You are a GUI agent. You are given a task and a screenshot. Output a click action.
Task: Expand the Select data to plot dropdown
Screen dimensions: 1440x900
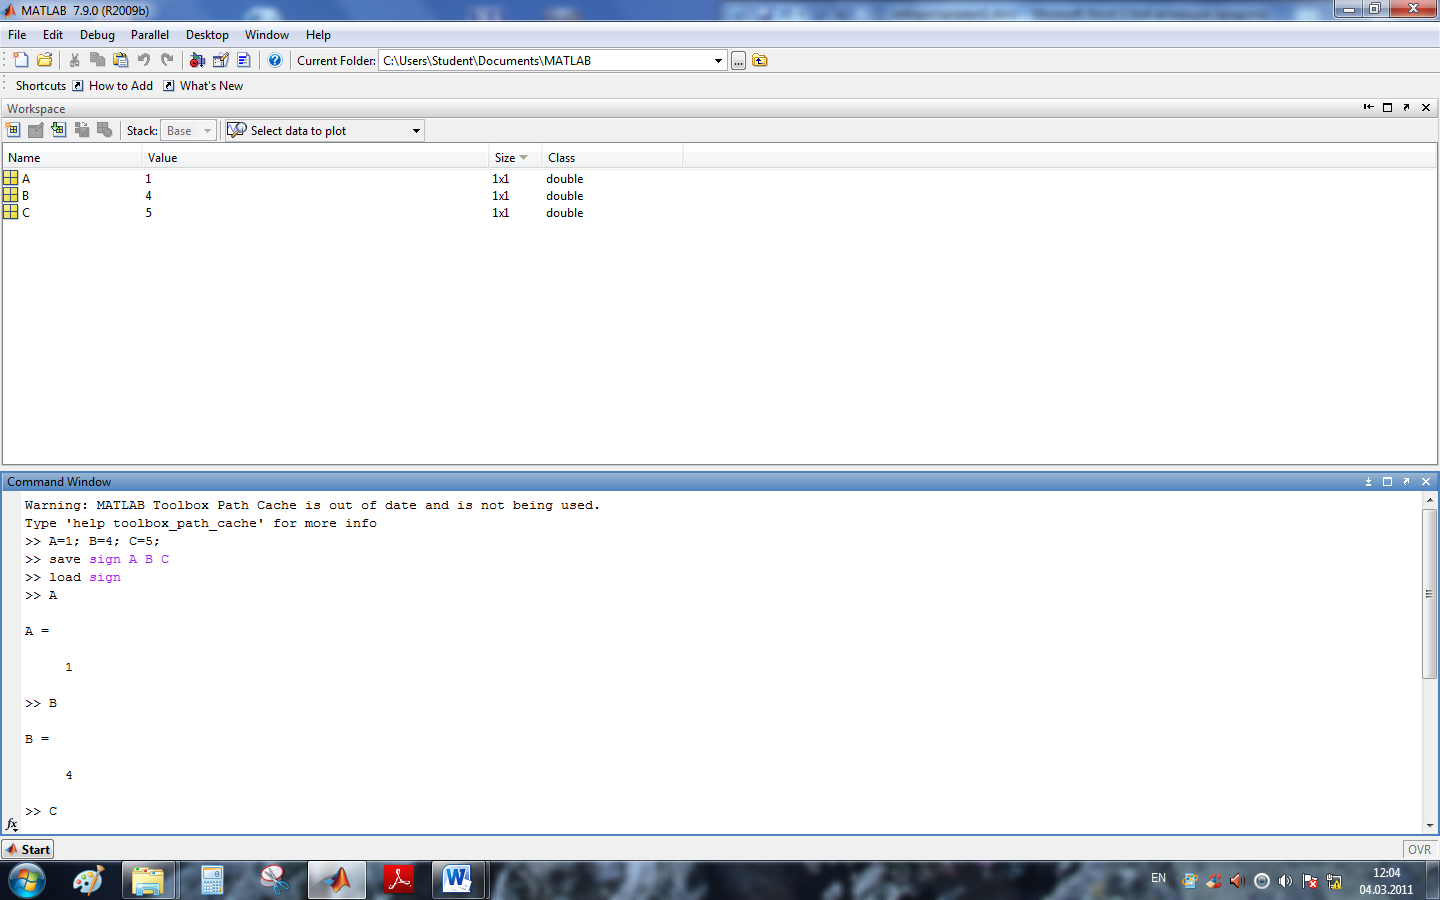click(x=416, y=131)
